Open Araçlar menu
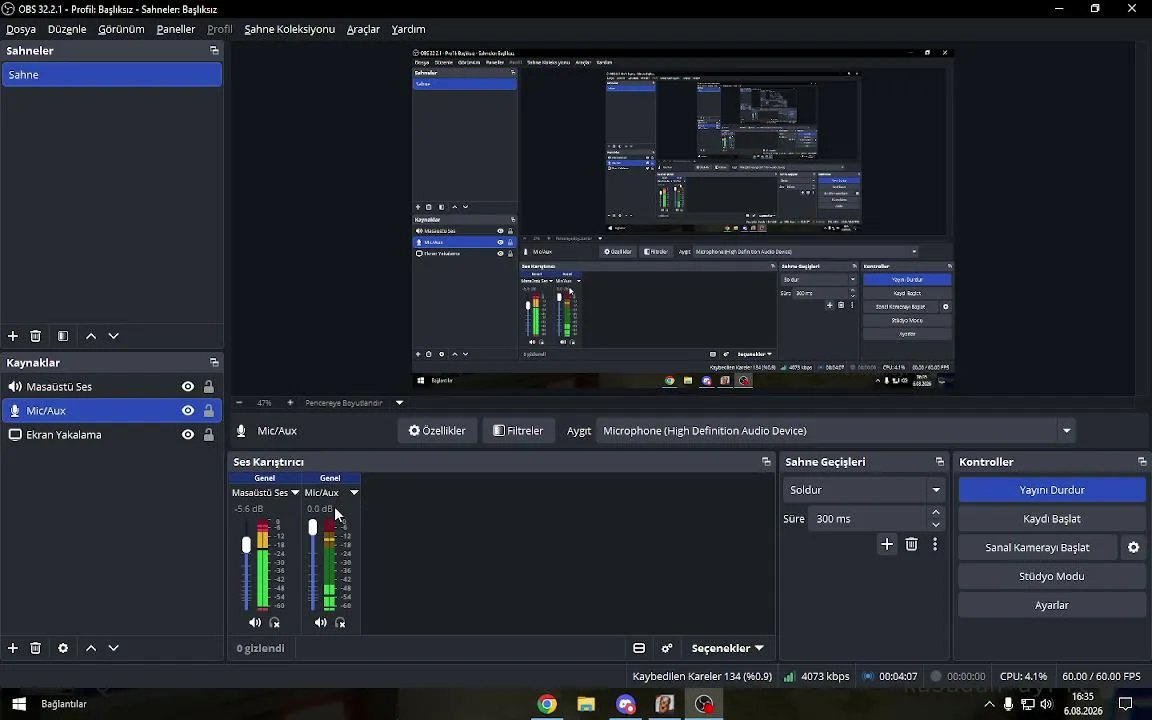1152x720 pixels. pos(363,29)
